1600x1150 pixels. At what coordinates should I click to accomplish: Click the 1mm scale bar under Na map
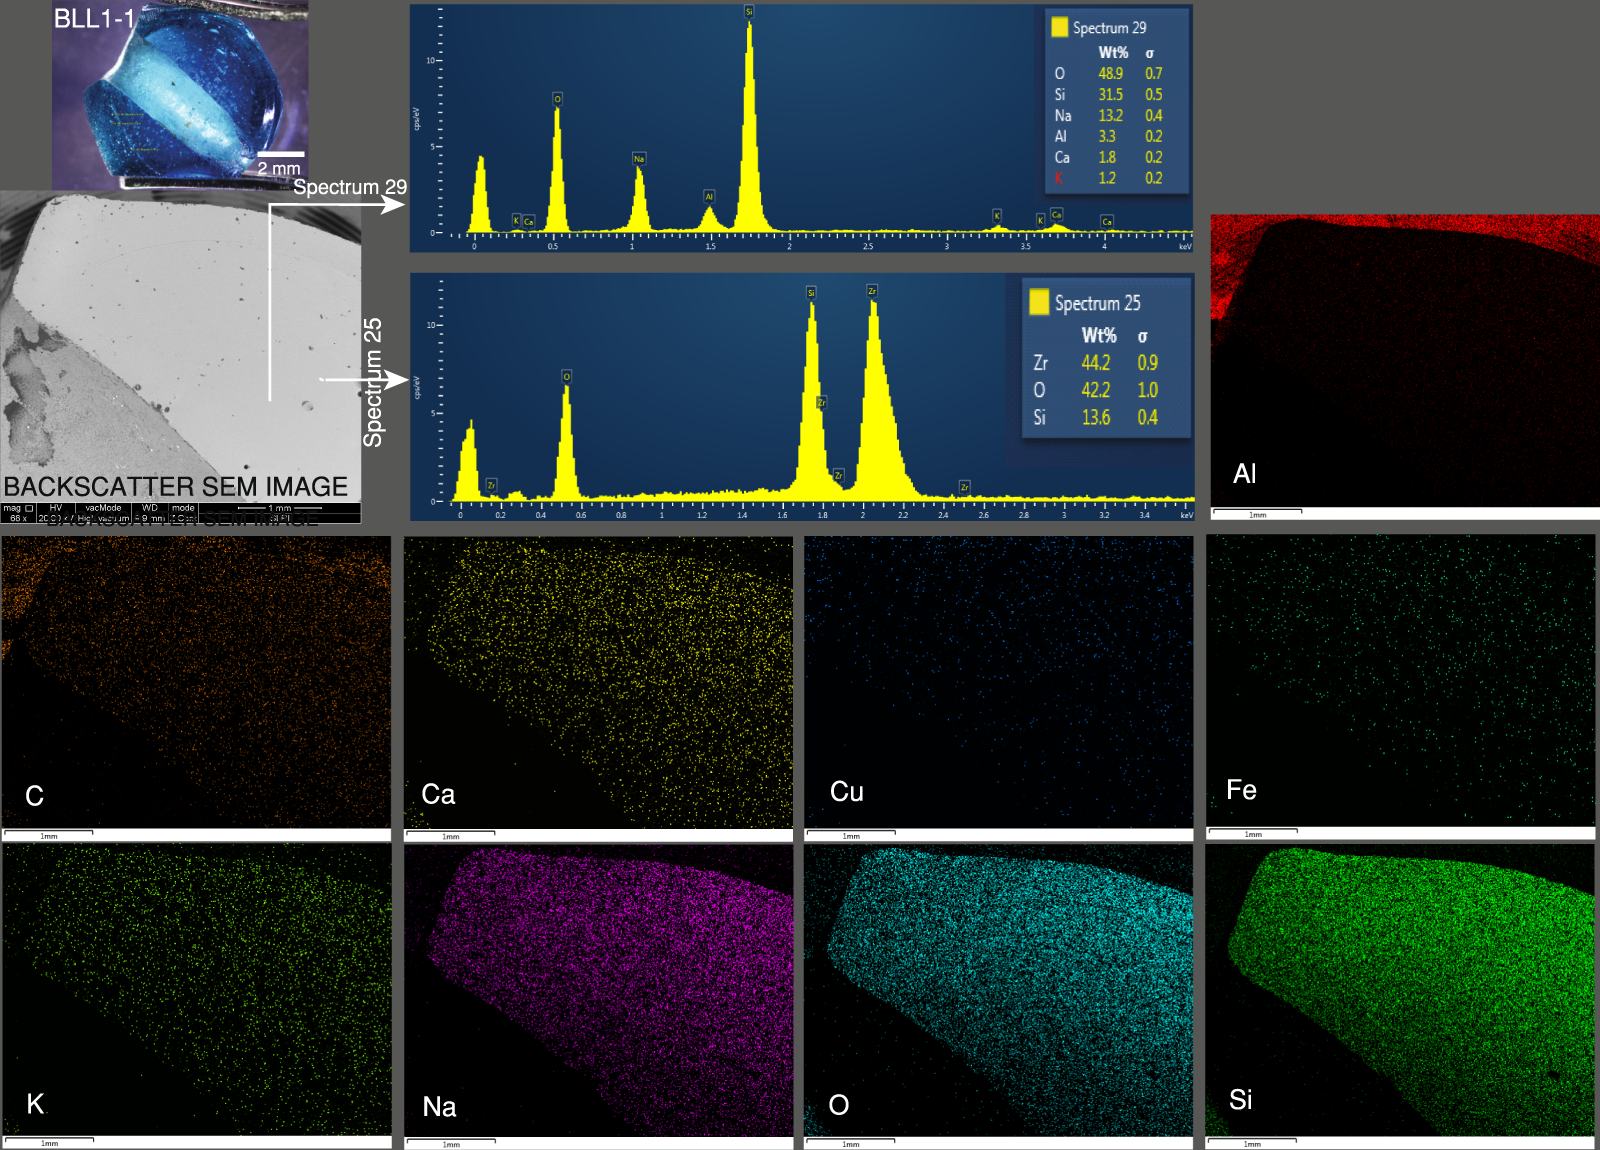450,1143
